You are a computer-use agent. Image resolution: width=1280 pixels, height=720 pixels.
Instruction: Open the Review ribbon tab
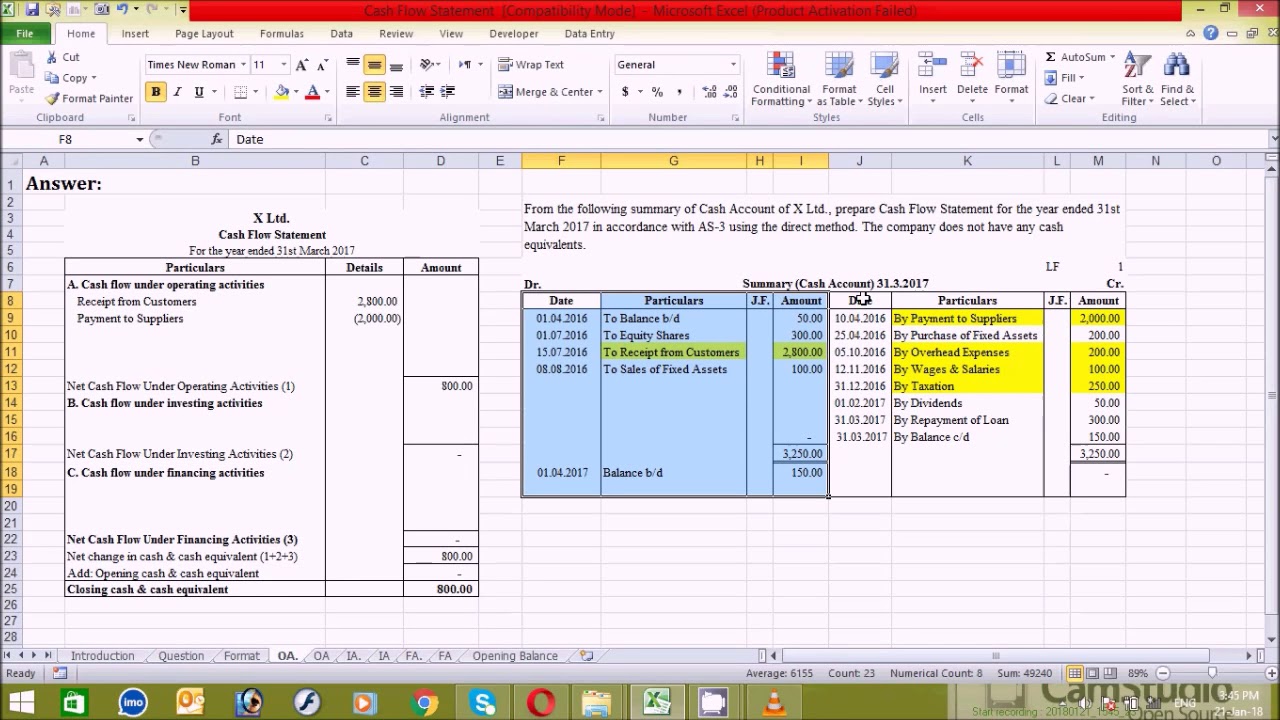point(396,33)
